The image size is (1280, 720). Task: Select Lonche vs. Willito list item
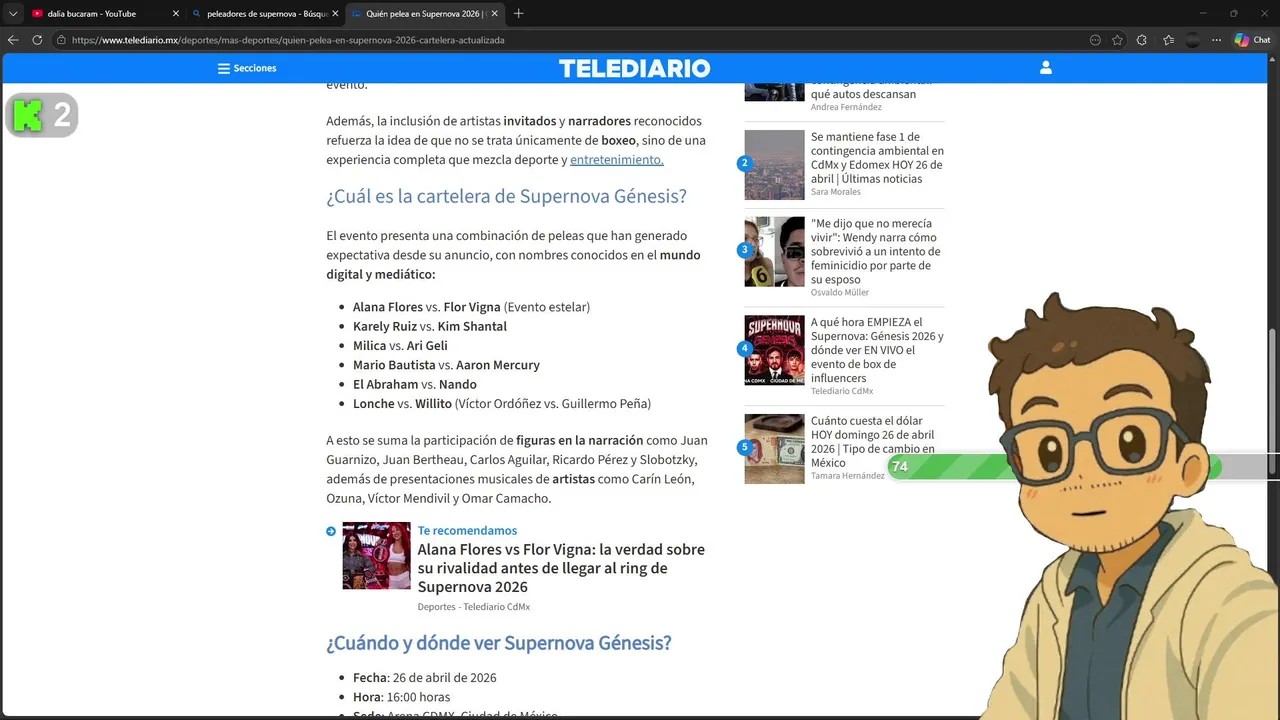pos(502,404)
